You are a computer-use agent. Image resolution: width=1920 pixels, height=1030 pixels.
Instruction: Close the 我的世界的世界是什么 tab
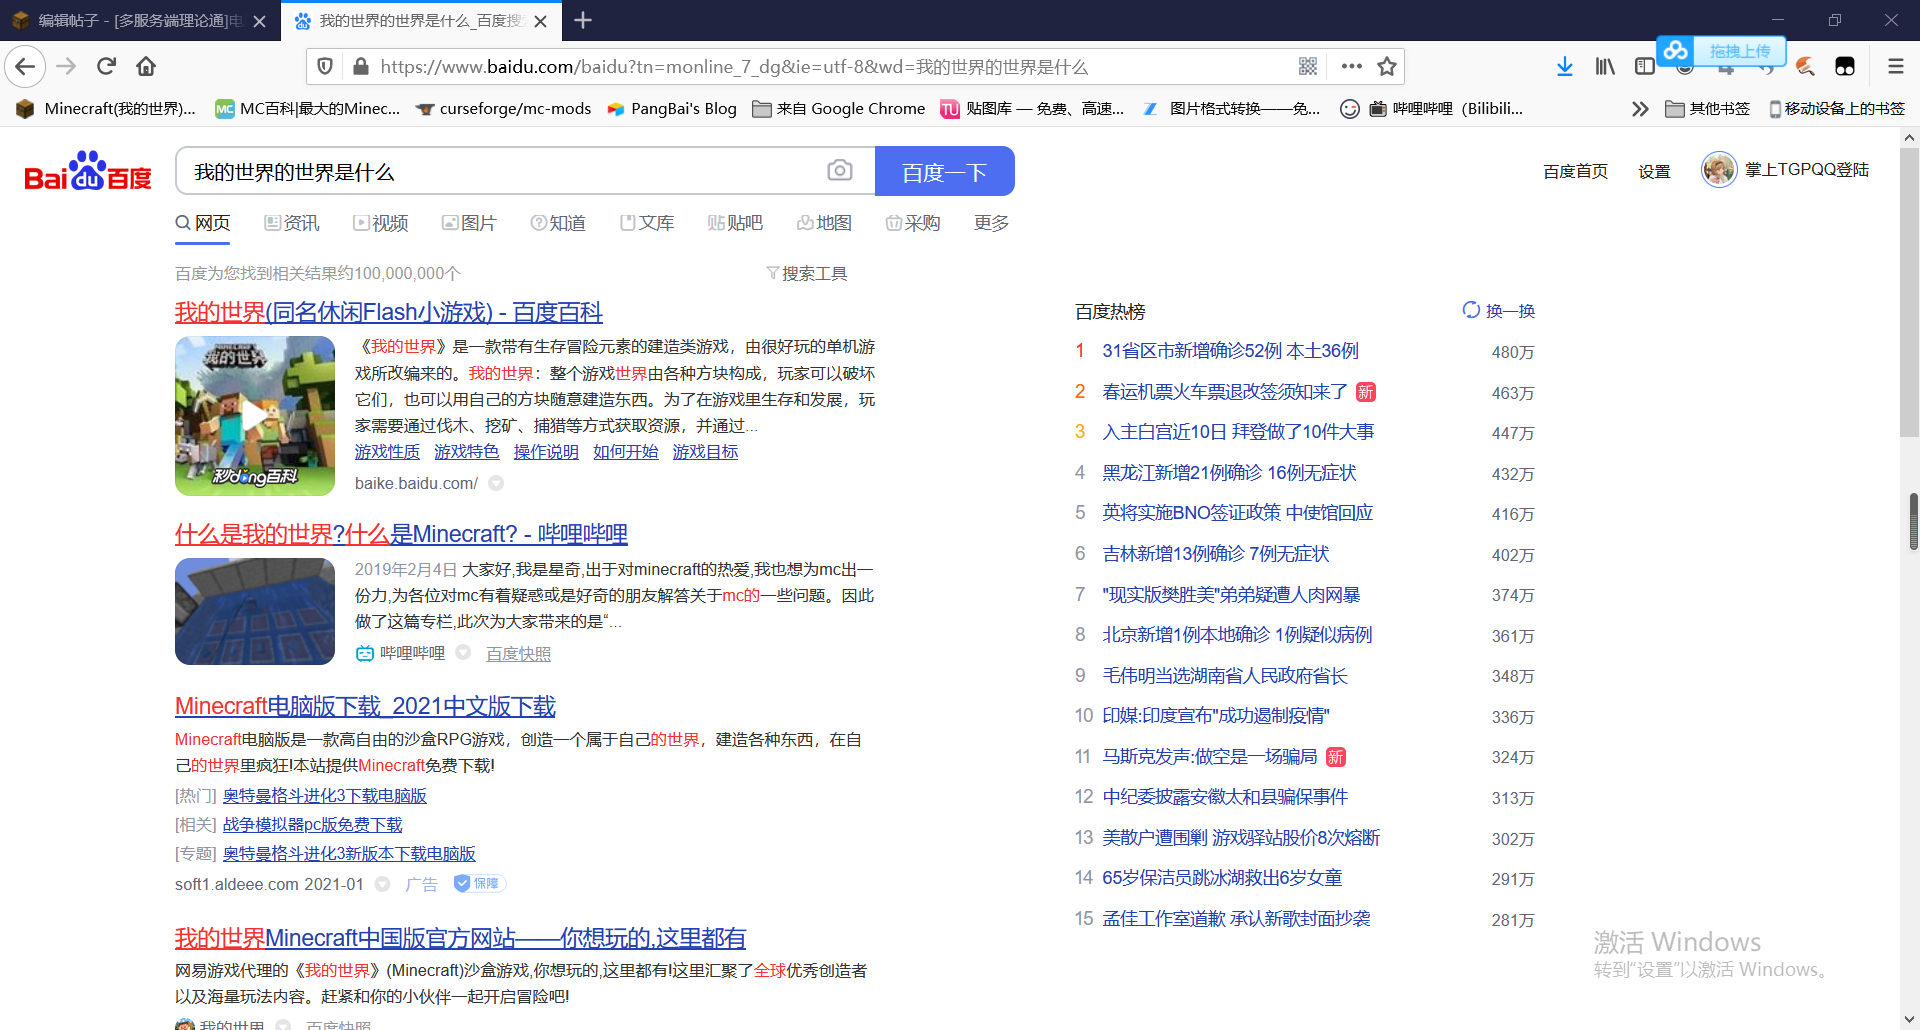(541, 21)
